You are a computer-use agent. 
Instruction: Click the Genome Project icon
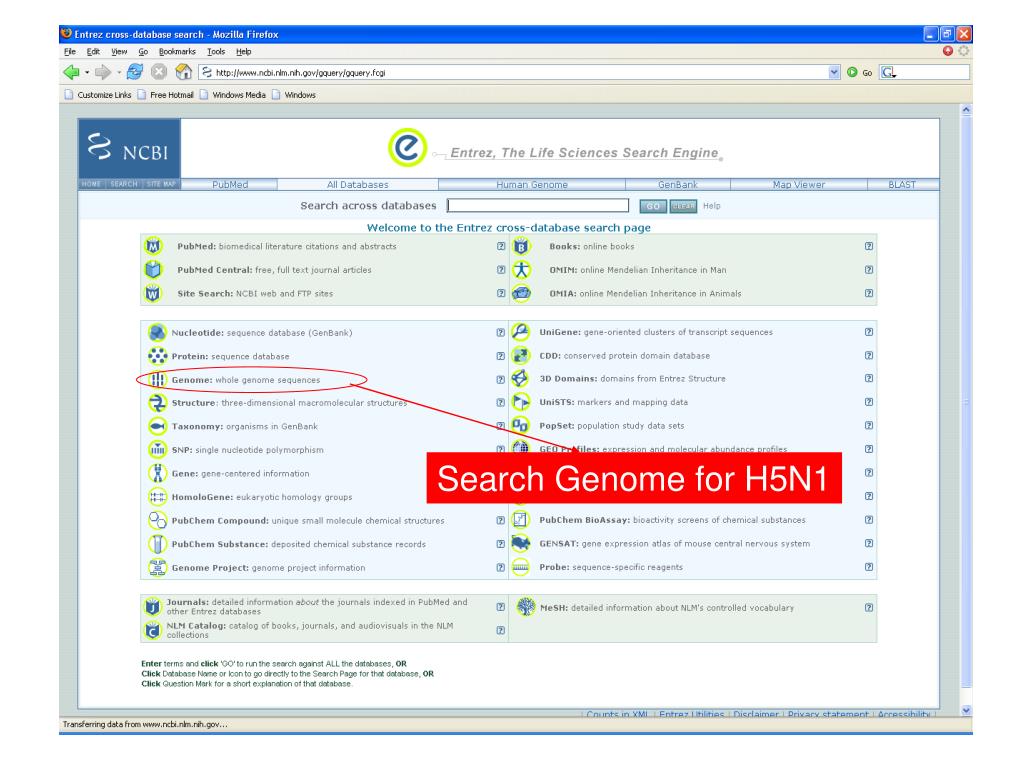click(x=157, y=568)
